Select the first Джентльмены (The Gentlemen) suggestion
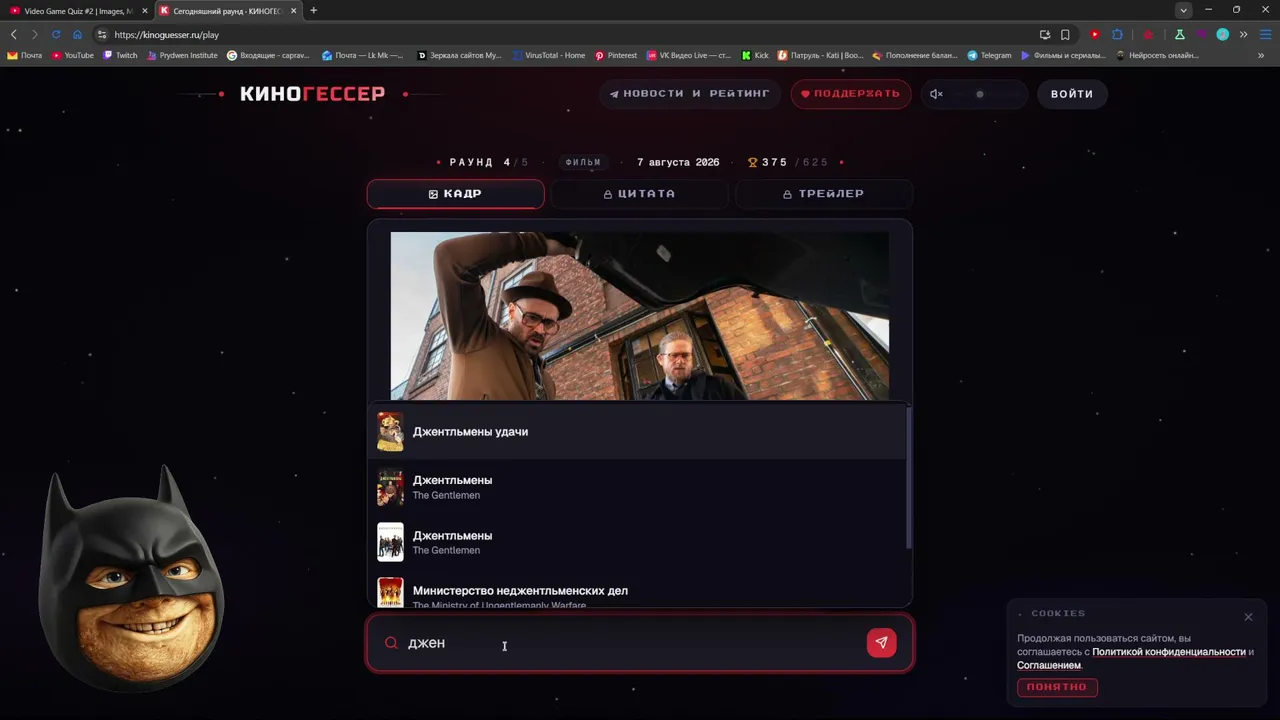Image resolution: width=1280 pixels, height=720 pixels. pyautogui.click(x=639, y=487)
